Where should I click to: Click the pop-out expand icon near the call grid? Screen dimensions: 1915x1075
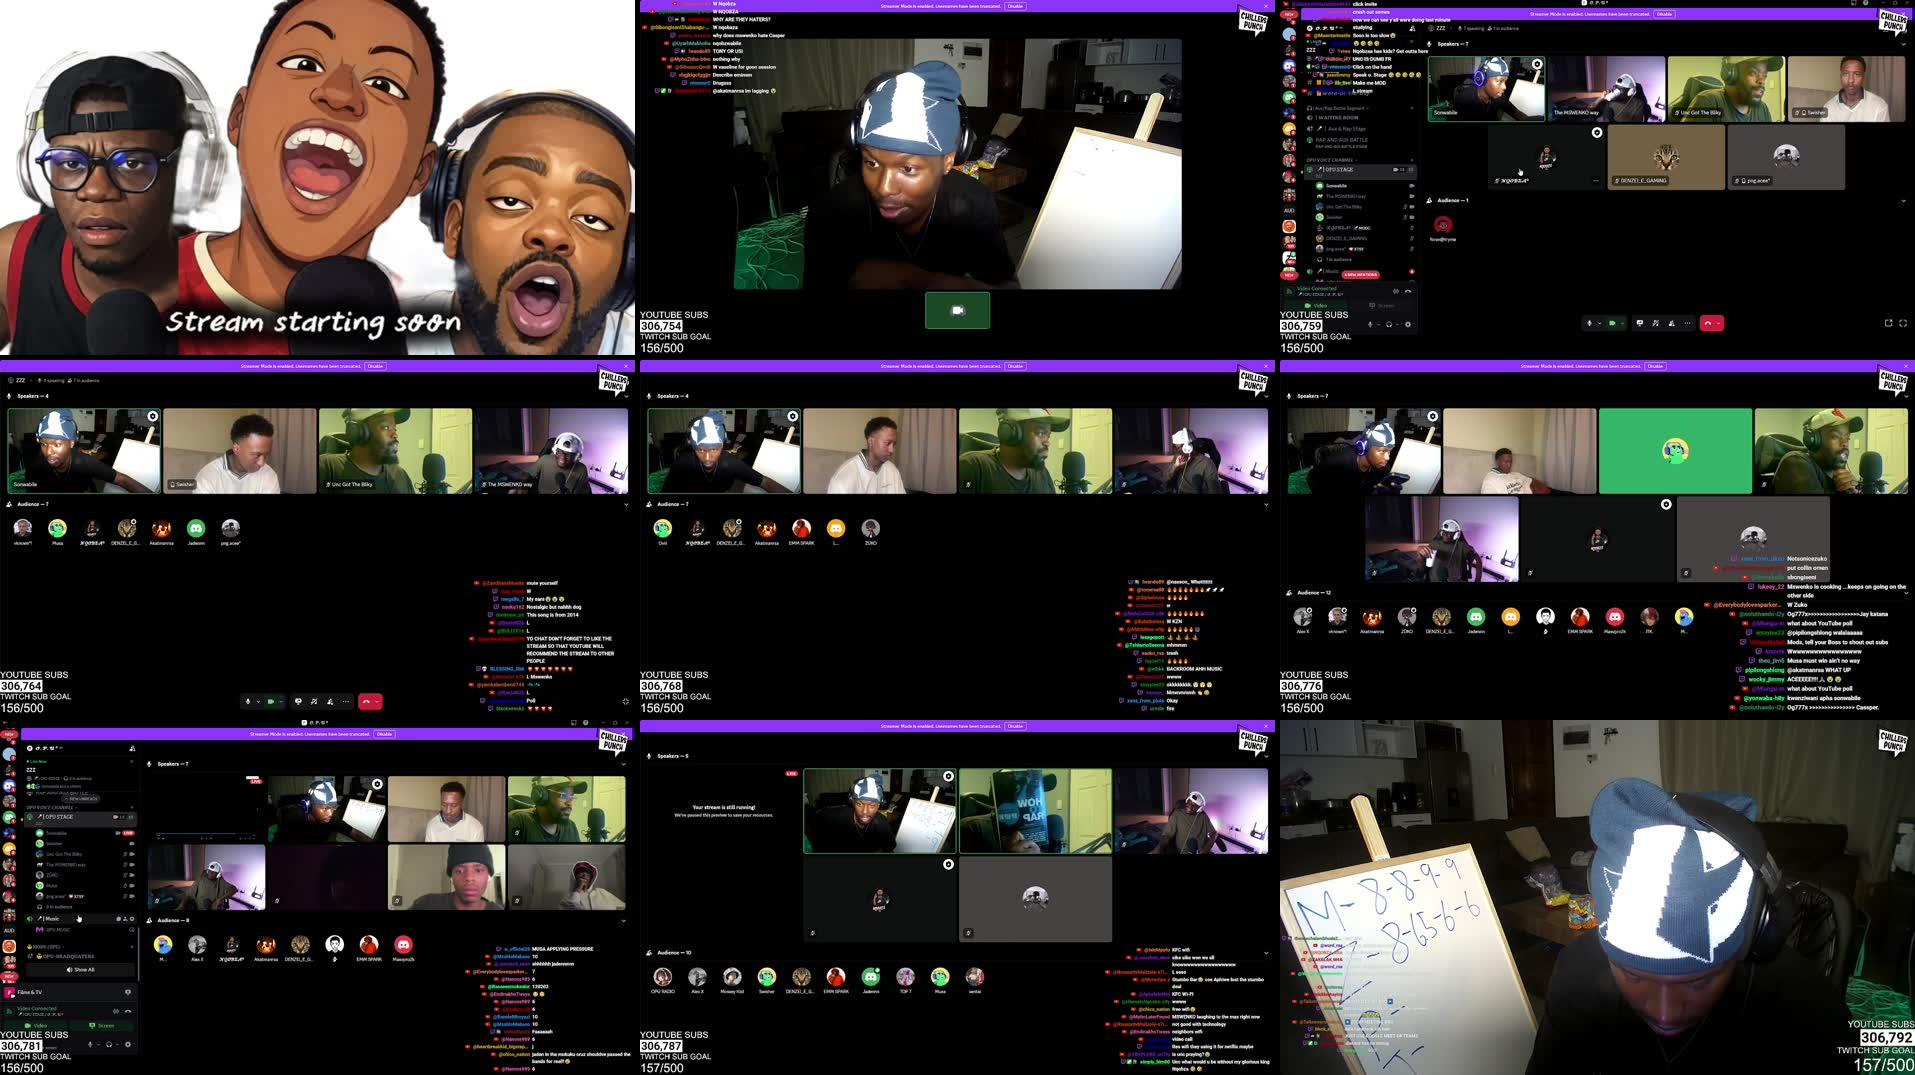1889,323
